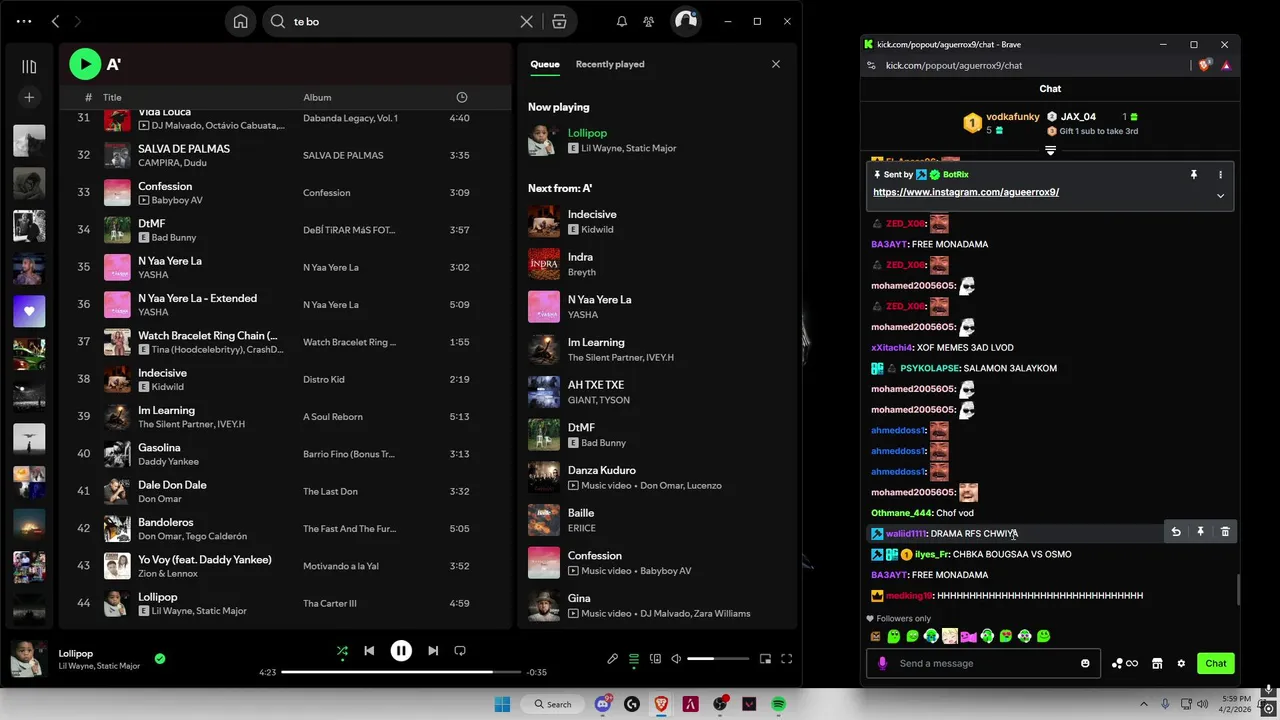Skip to previous track
Screen dimensions: 1280x720
pos(369,650)
